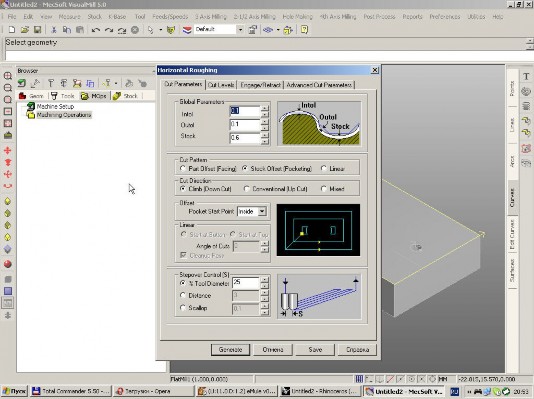Select Mixed cut direction
Screen dimensions: 534x399
[x=333, y=189]
